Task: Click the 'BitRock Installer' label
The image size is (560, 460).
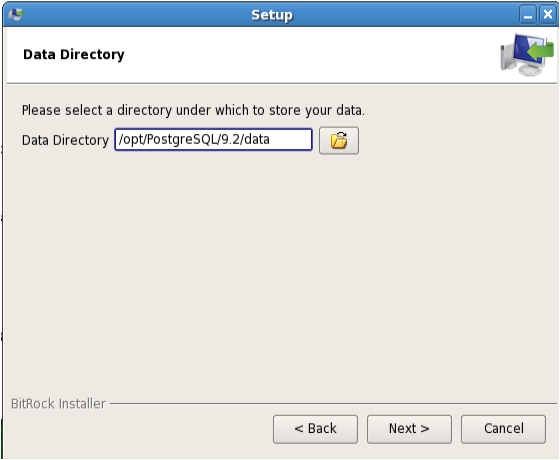Action: pyautogui.click(x=58, y=404)
